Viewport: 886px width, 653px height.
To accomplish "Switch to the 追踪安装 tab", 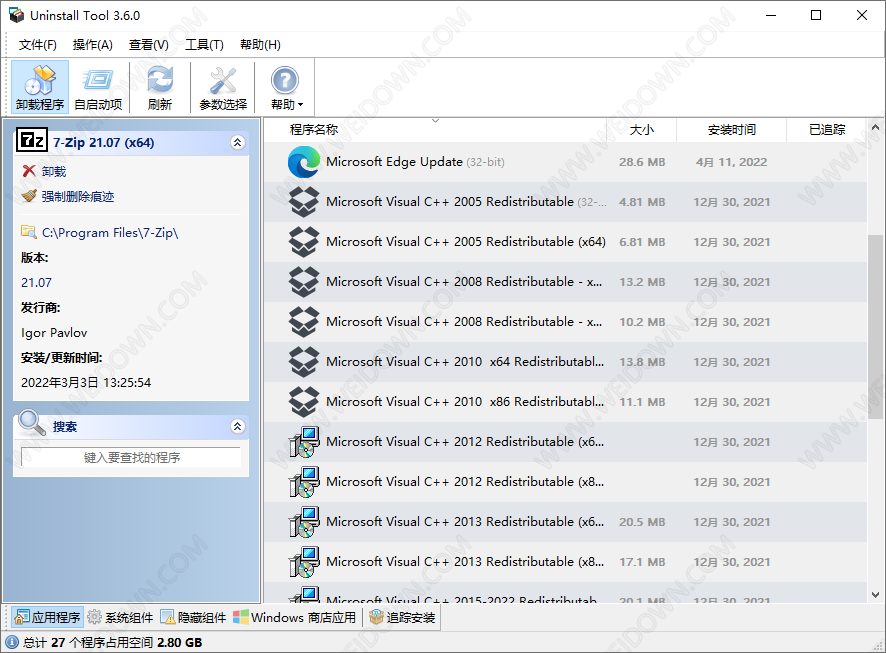I will pos(402,617).
